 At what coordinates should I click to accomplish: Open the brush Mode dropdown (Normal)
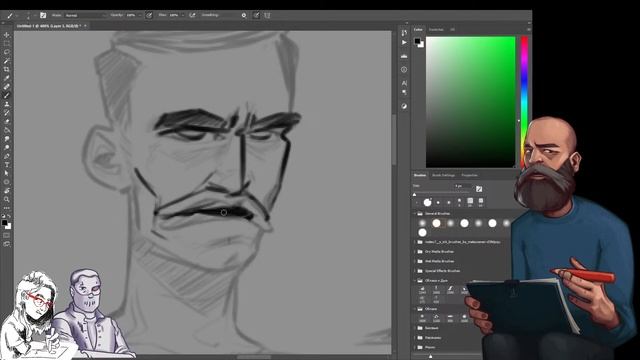tap(86, 15)
